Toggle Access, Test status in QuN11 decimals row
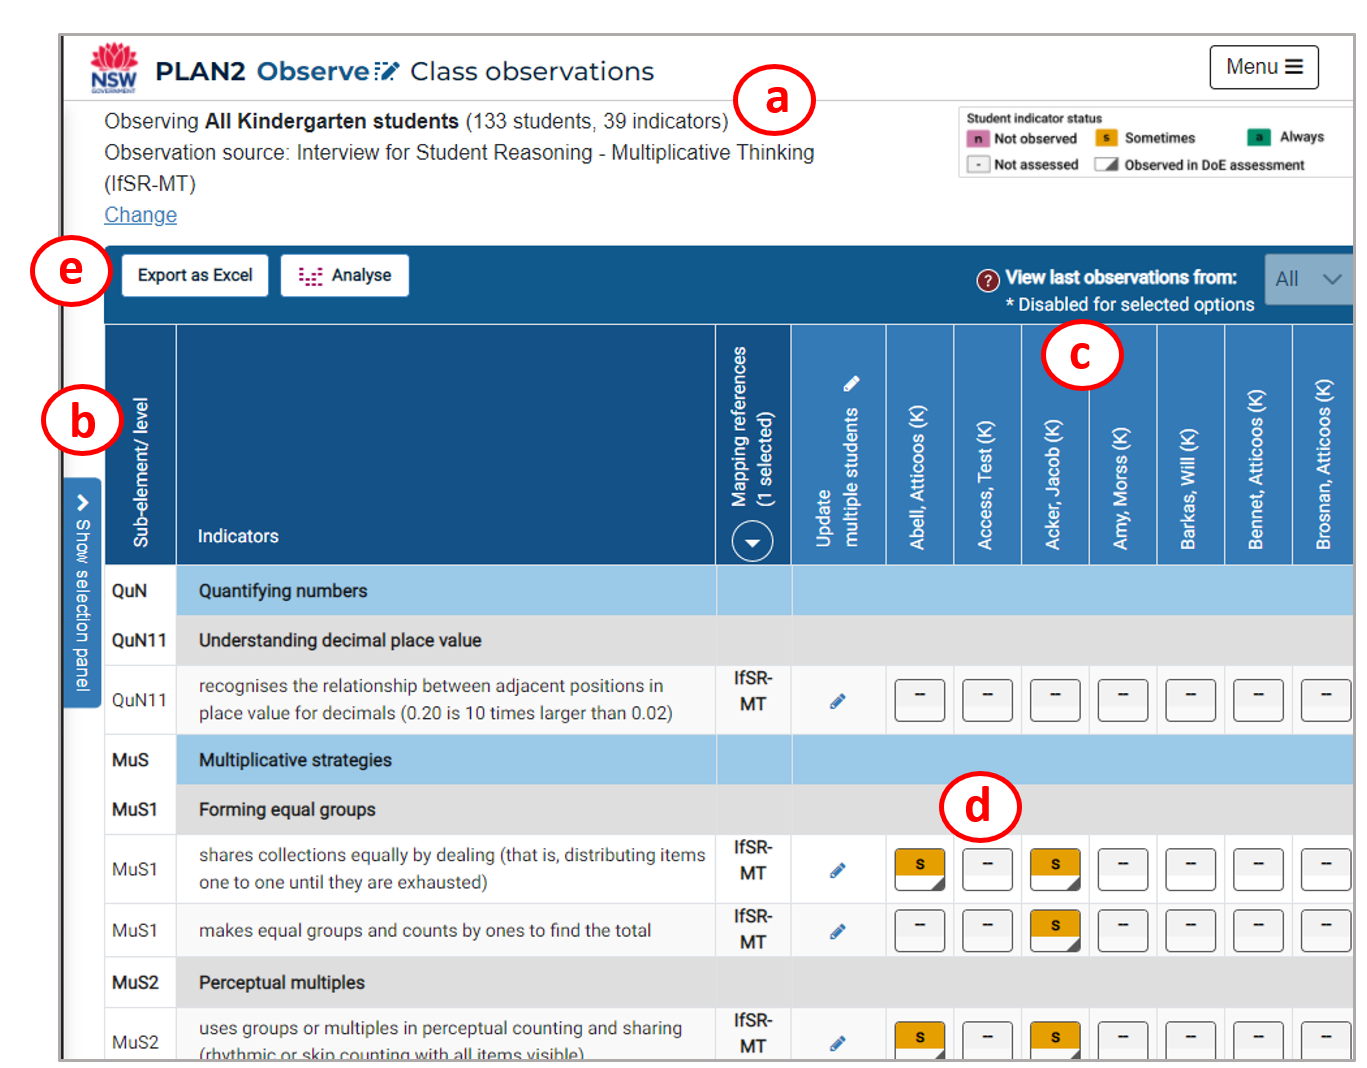 click(x=987, y=700)
